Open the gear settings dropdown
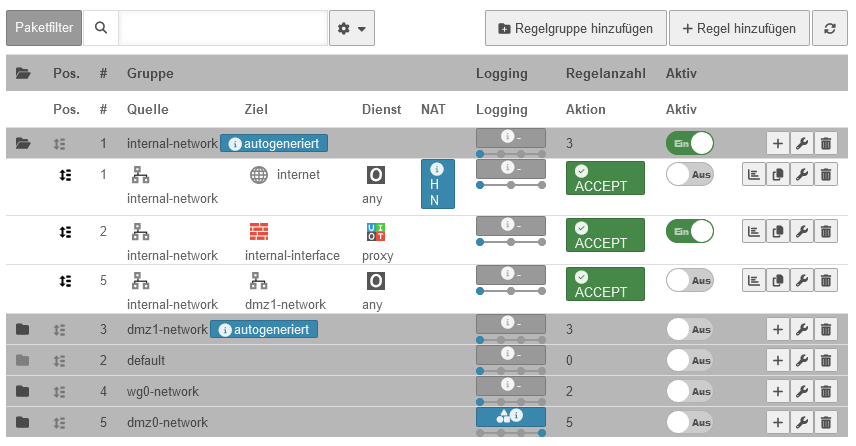856x446 pixels. click(x=352, y=29)
